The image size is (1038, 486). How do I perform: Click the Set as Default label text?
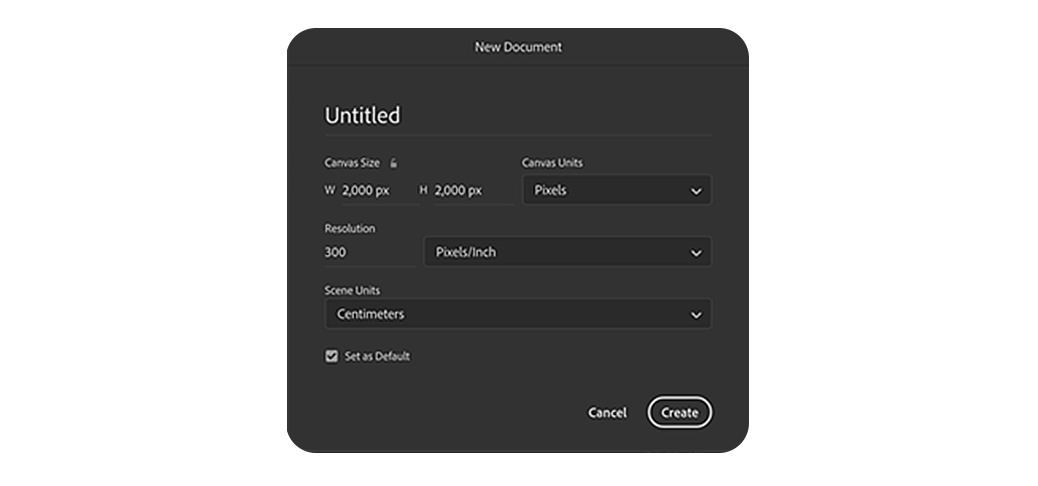click(x=377, y=356)
